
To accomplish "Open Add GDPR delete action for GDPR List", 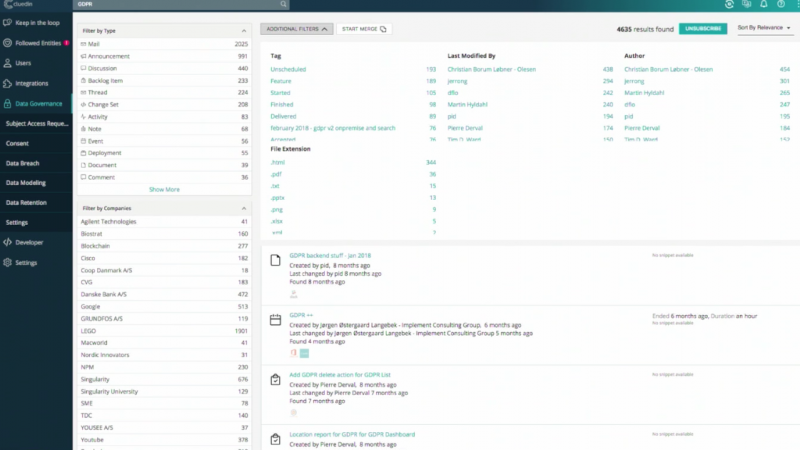I will coord(340,375).
